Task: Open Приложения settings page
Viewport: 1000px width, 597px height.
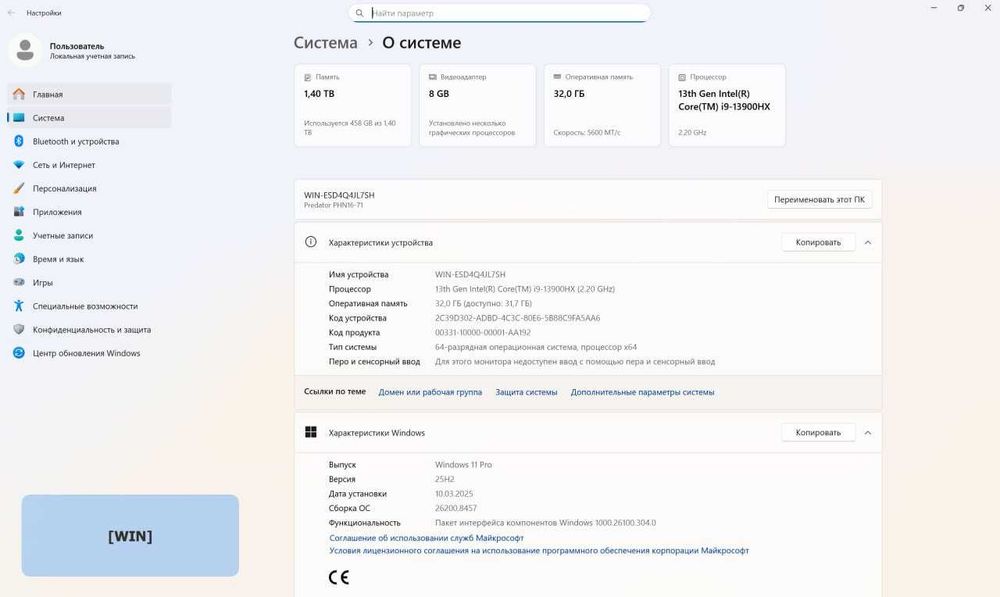Action: pyautogui.click(x=89, y=212)
